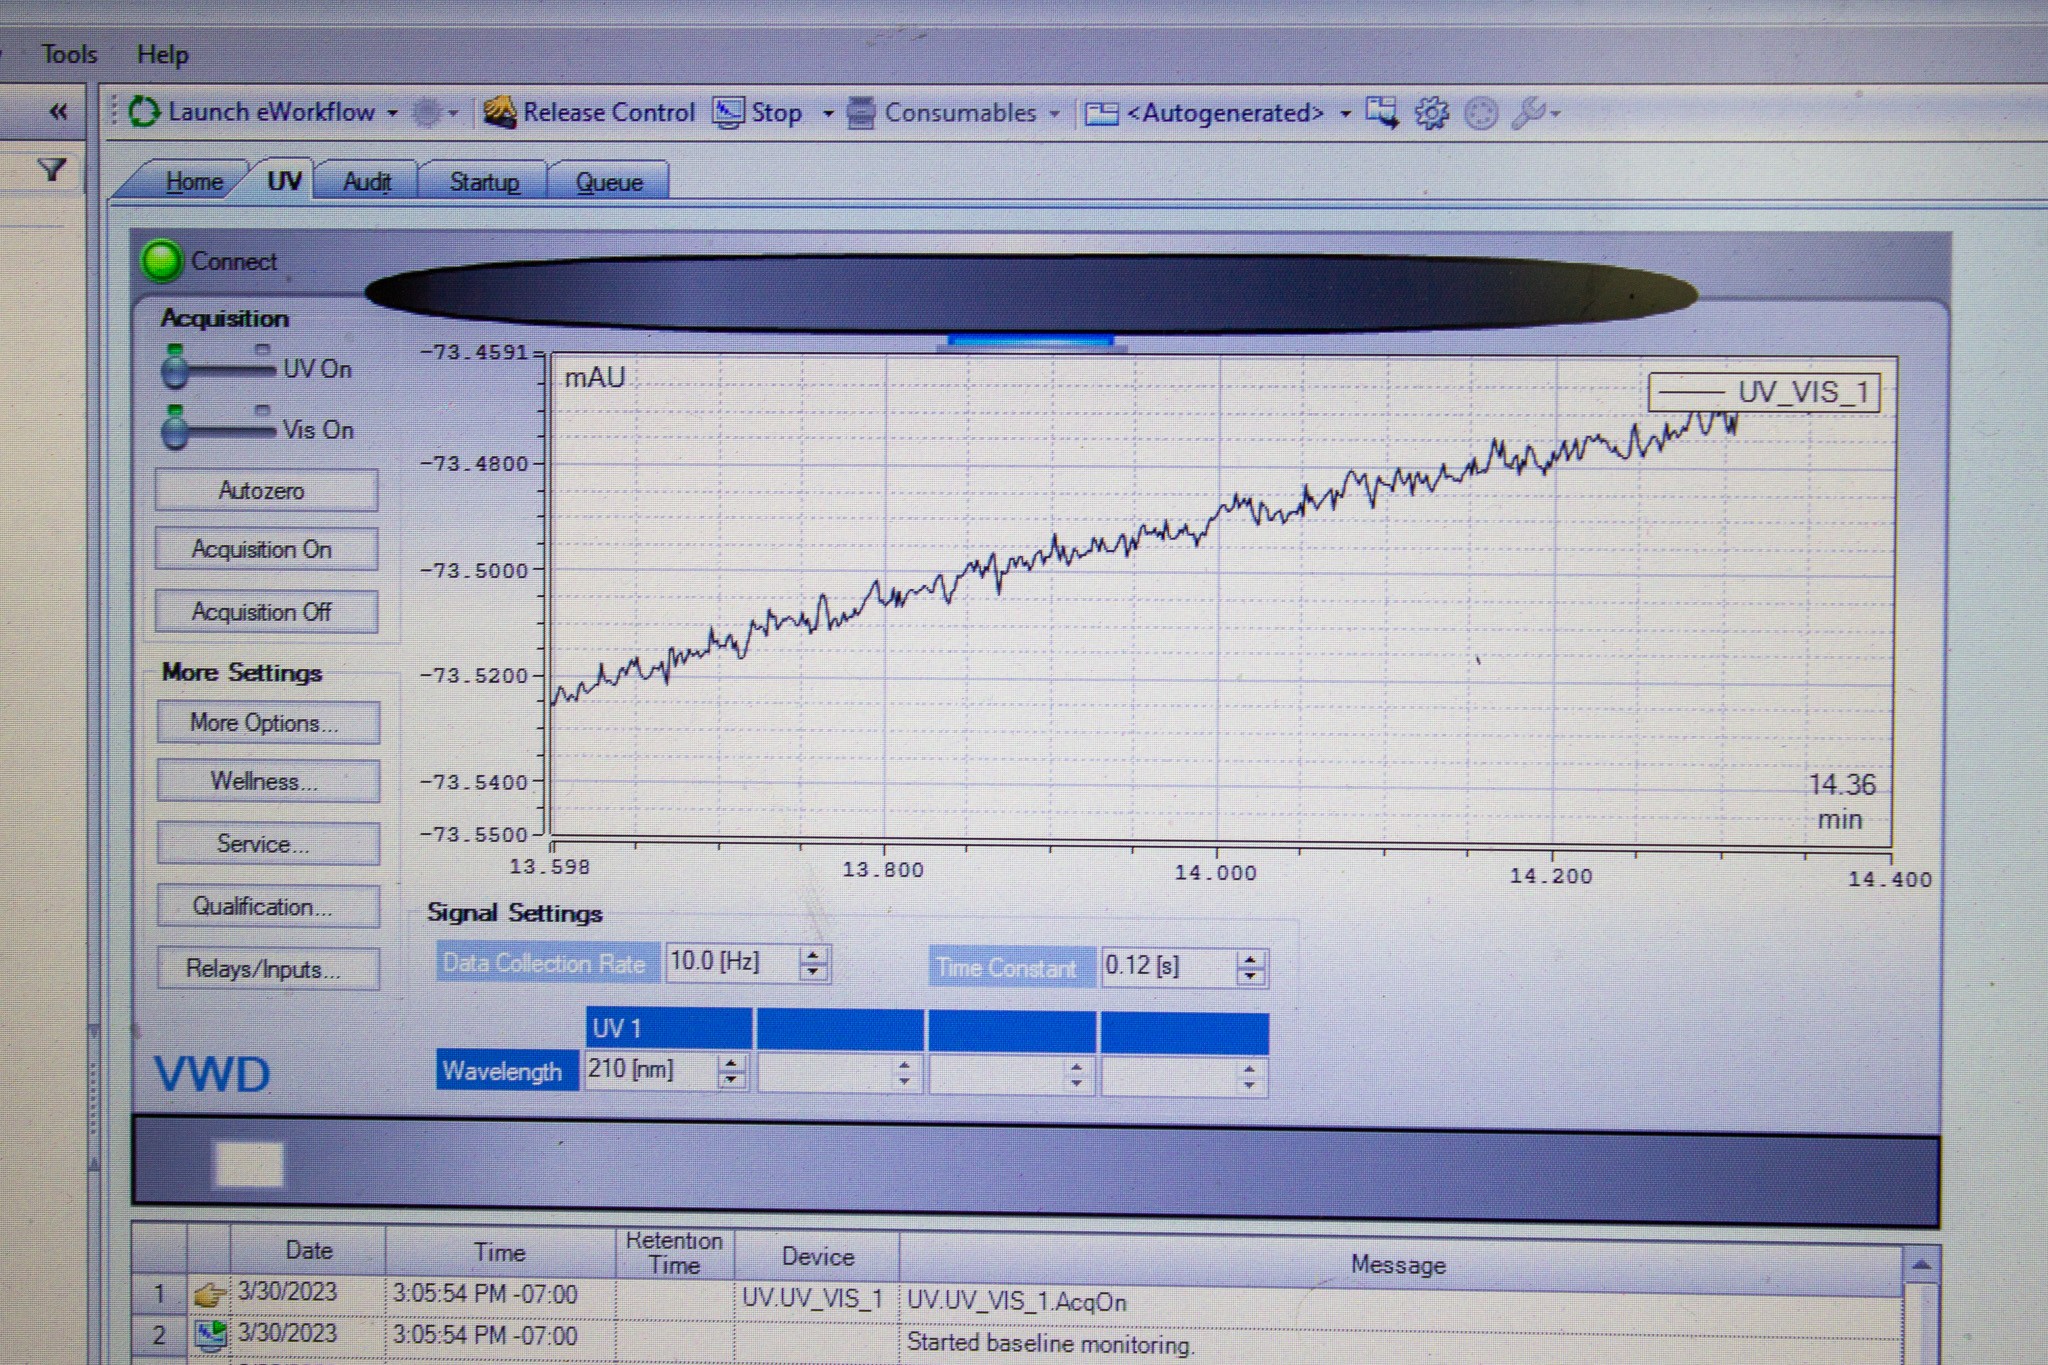Increase the Wavelength with the up stepper
2048x1365 pixels.
pos(731,1063)
